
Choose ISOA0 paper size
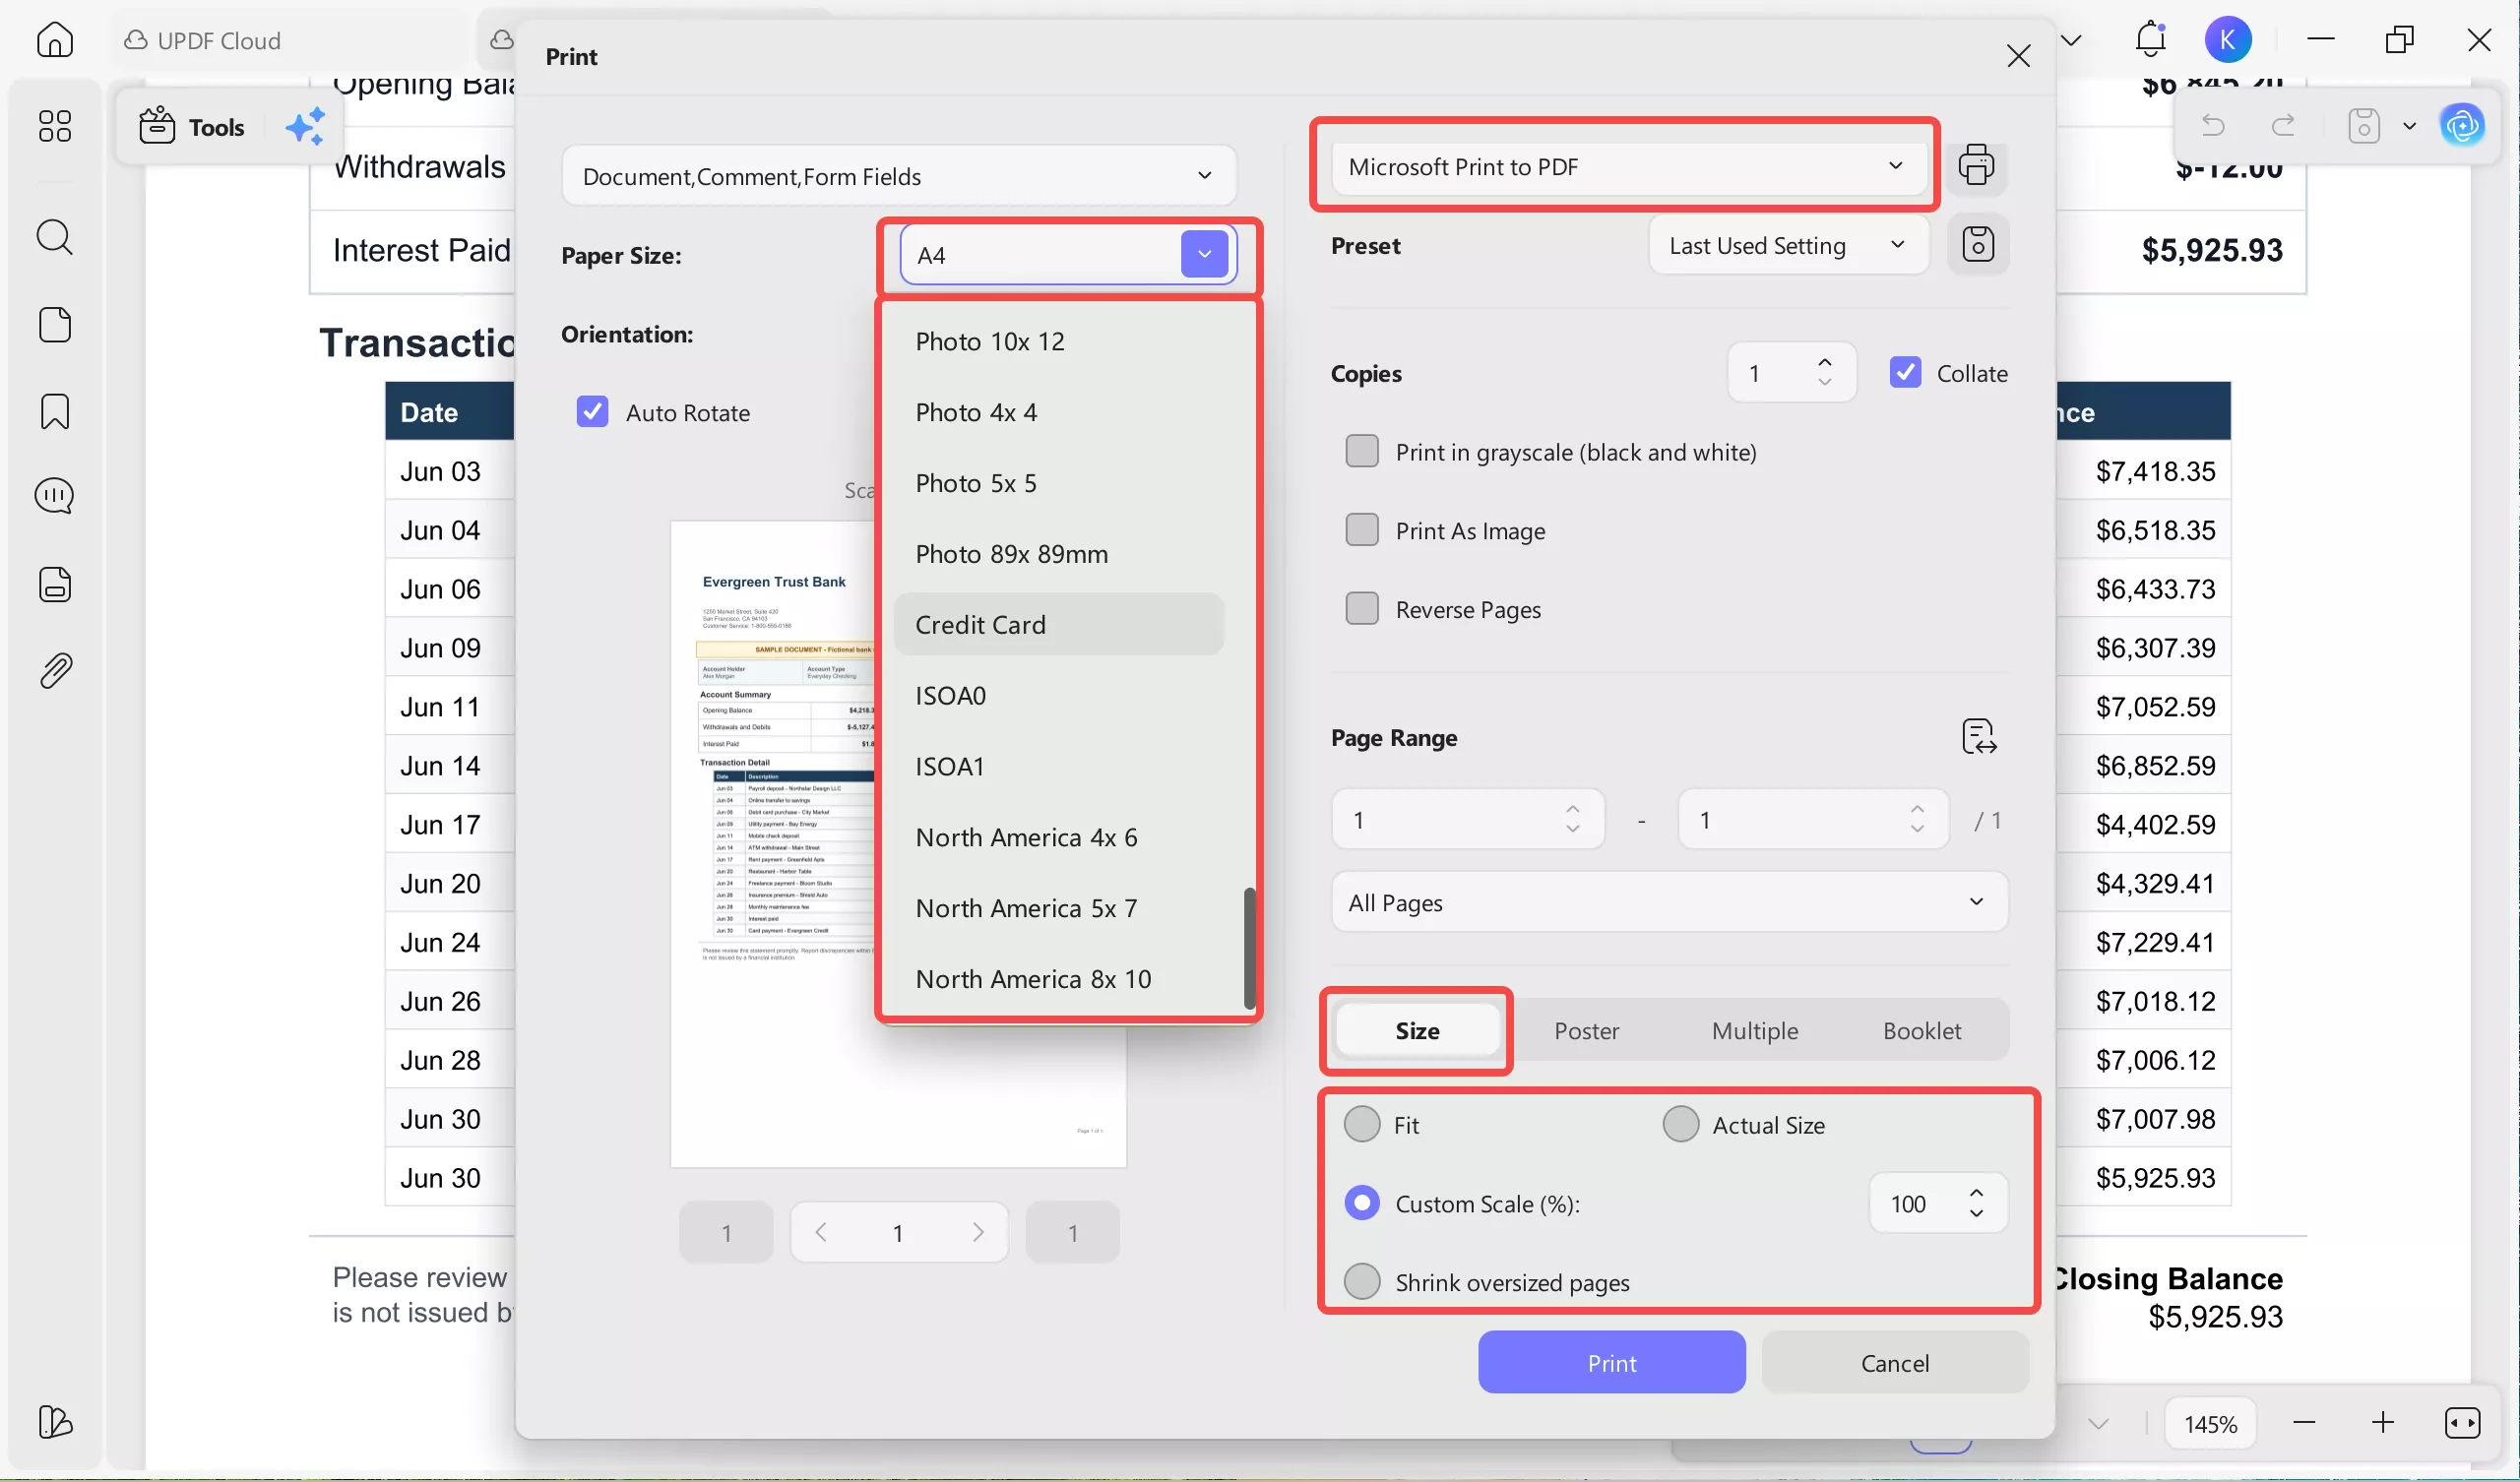[1058, 695]
